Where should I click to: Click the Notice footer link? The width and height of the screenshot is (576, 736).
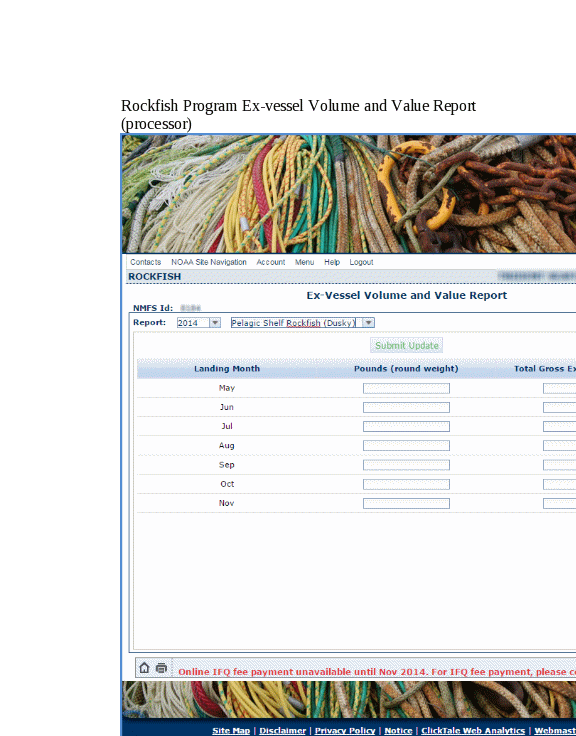tap(398, 730)
